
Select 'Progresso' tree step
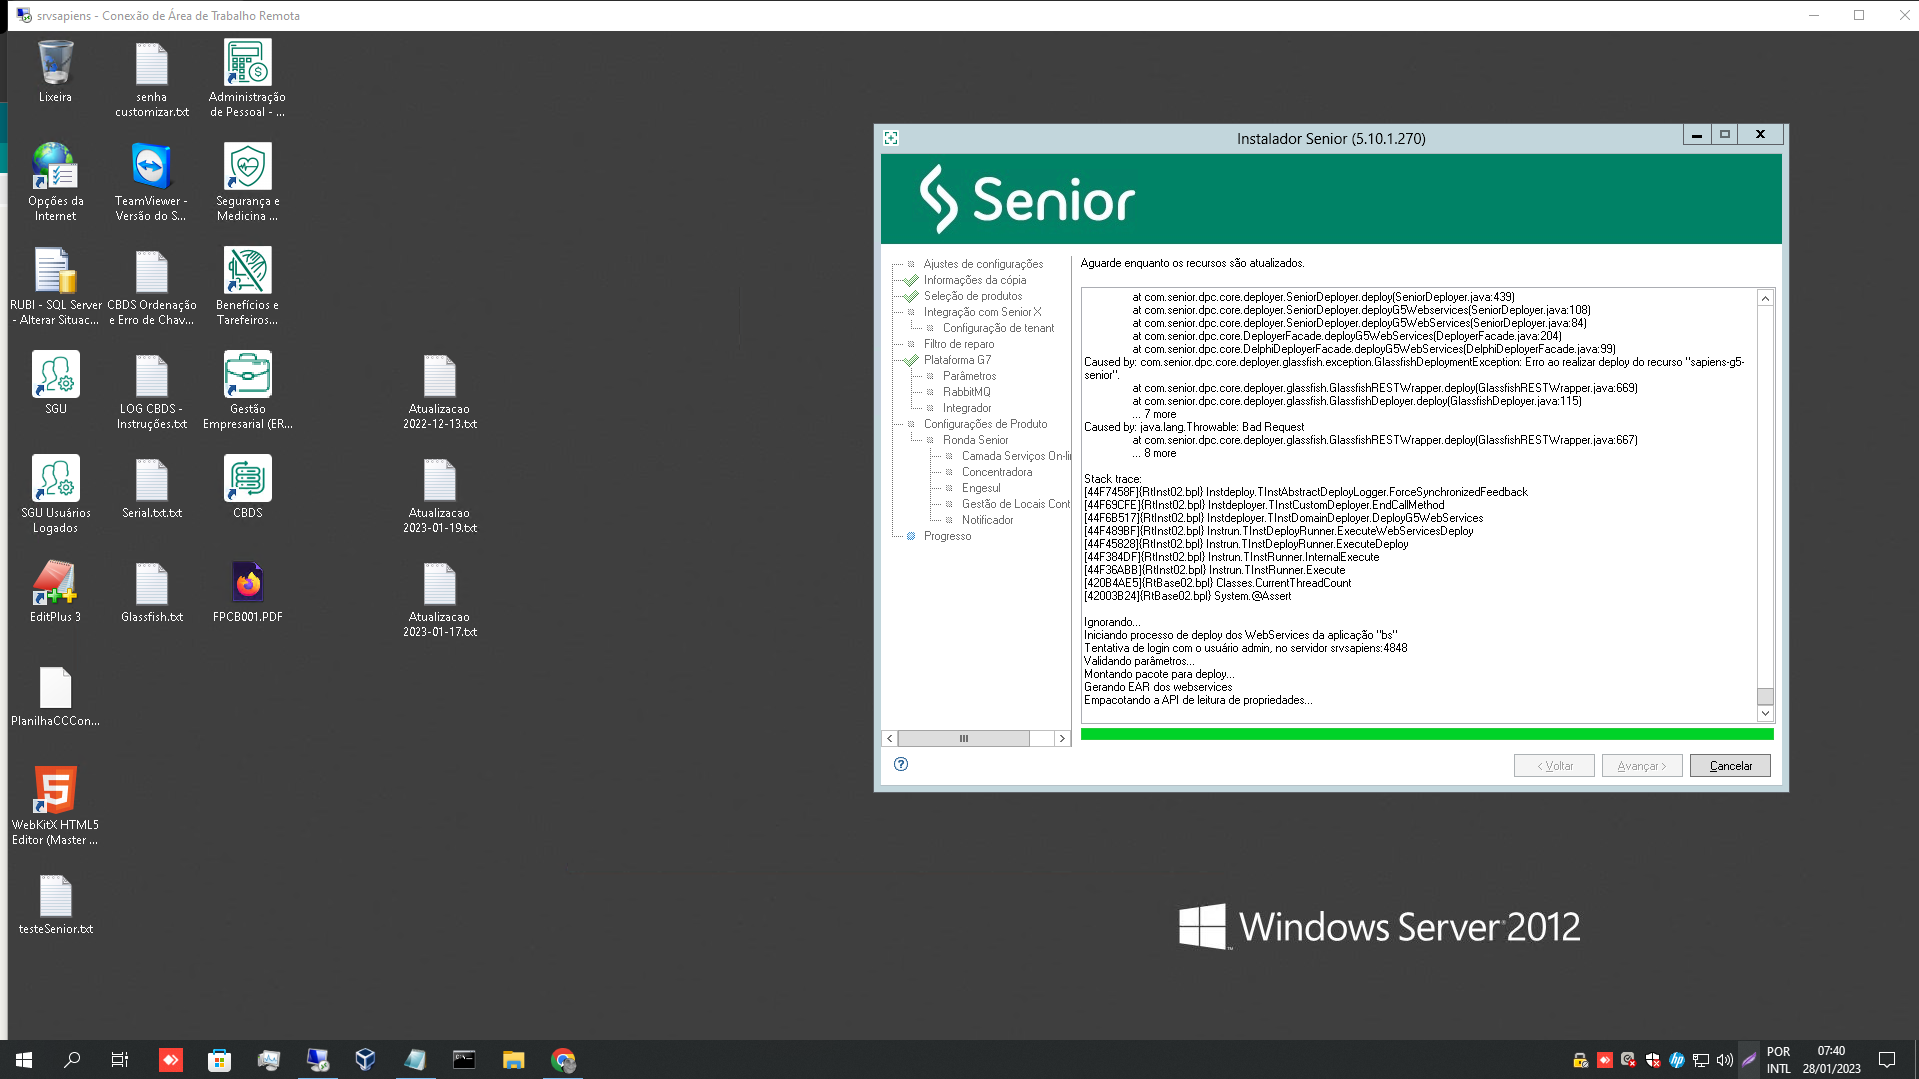[x=947, y=536]
